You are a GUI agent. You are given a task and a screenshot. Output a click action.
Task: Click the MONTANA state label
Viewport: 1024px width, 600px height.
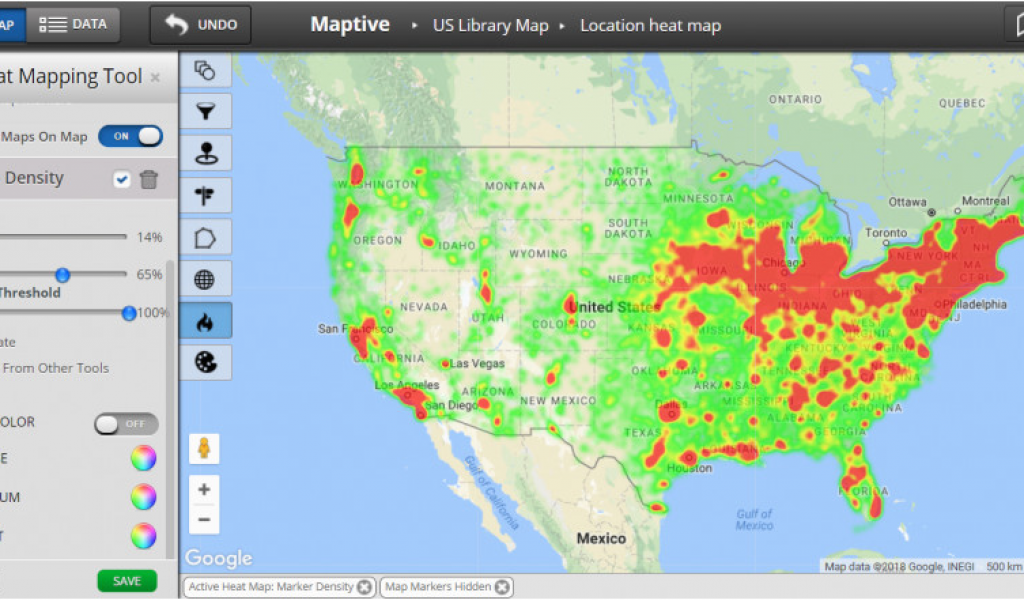pos(515,186)
